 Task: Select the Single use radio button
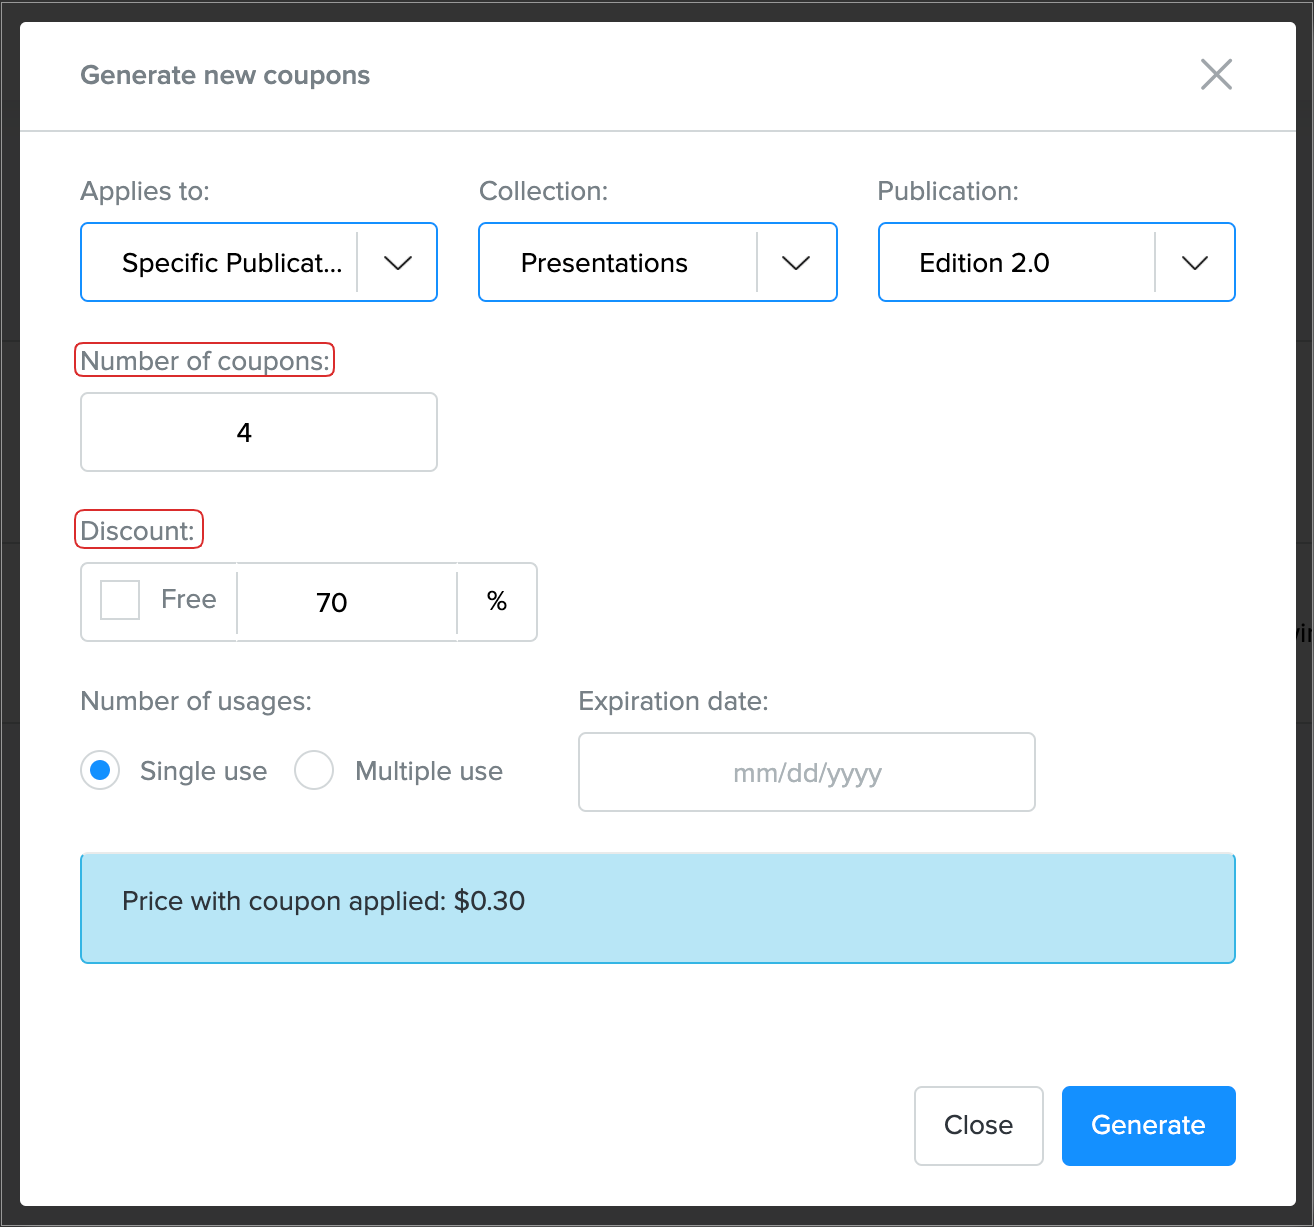[100, 771]
